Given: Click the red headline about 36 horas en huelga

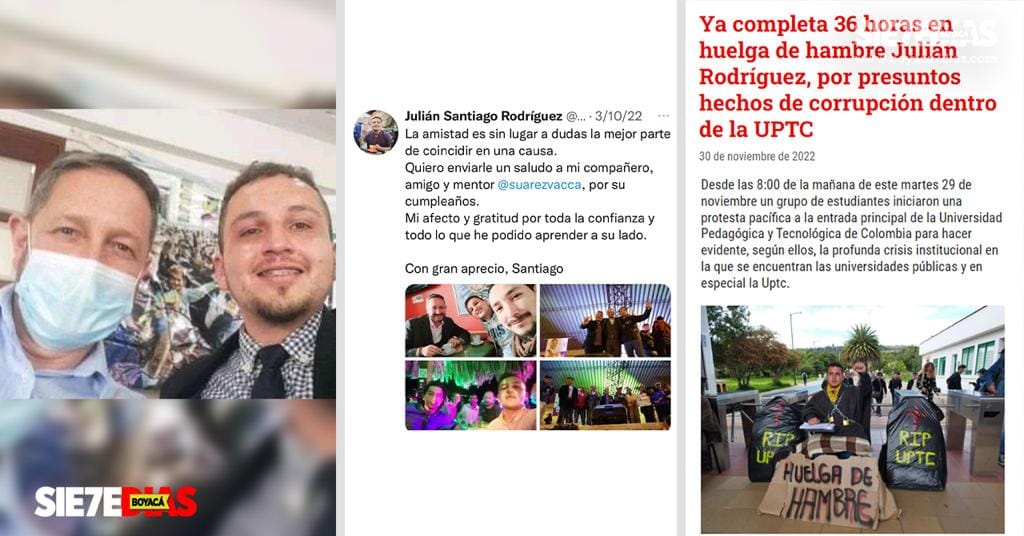Looking at the screenshot, I should 848,76.
